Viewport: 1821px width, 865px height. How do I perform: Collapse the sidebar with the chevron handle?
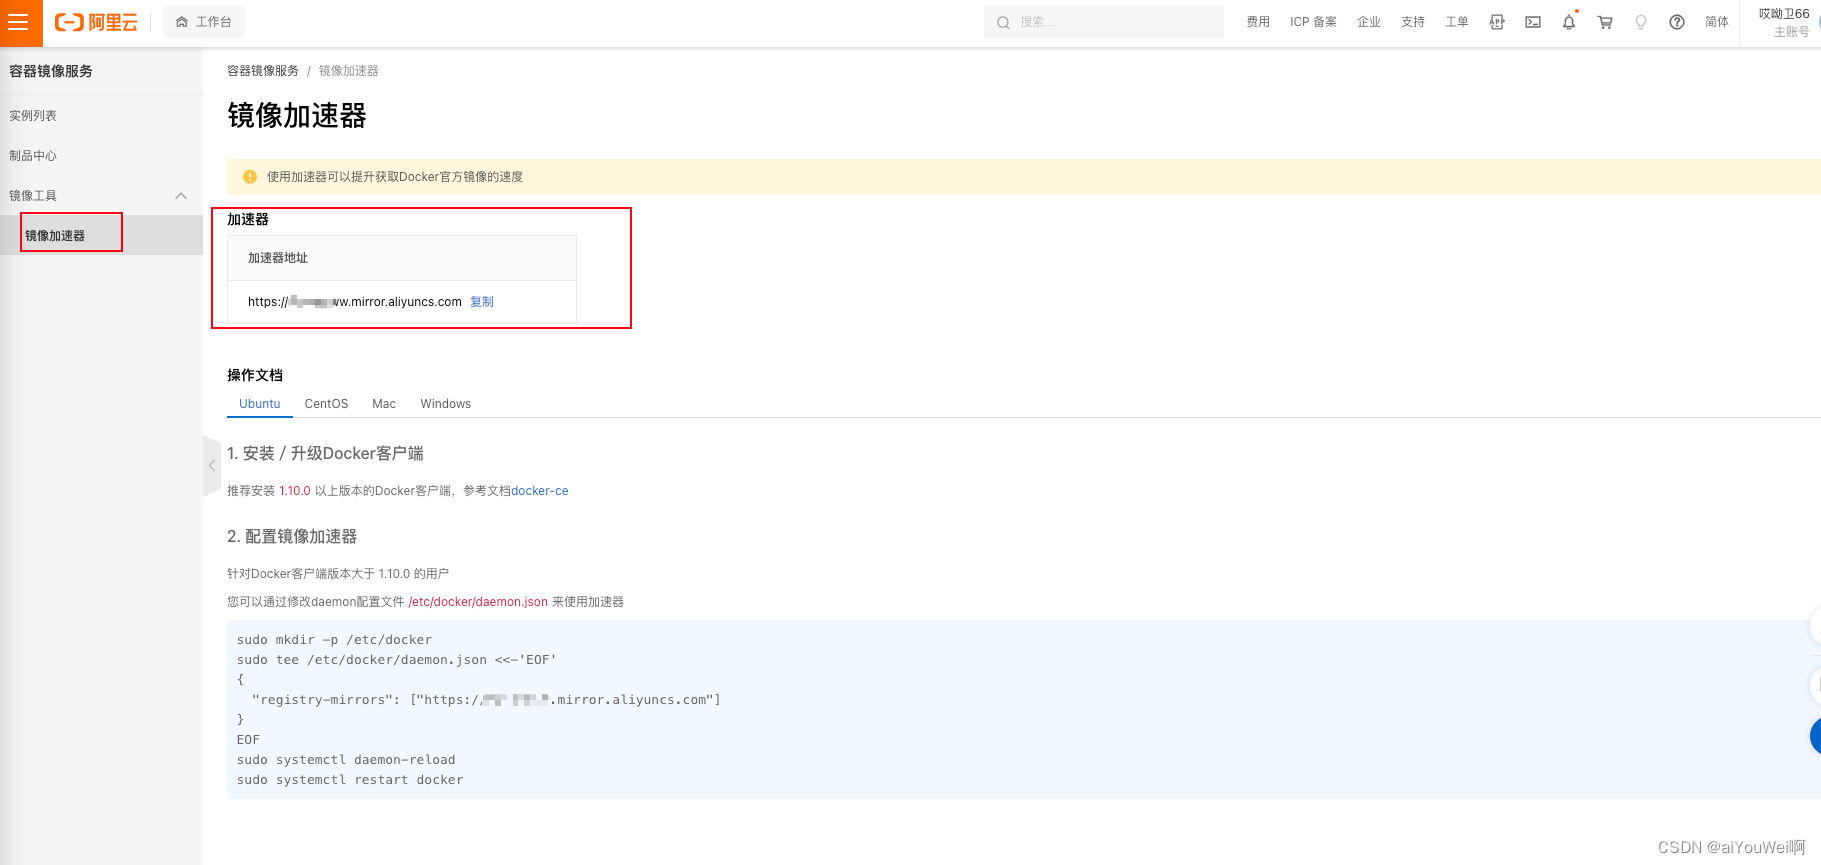point(212,466)
